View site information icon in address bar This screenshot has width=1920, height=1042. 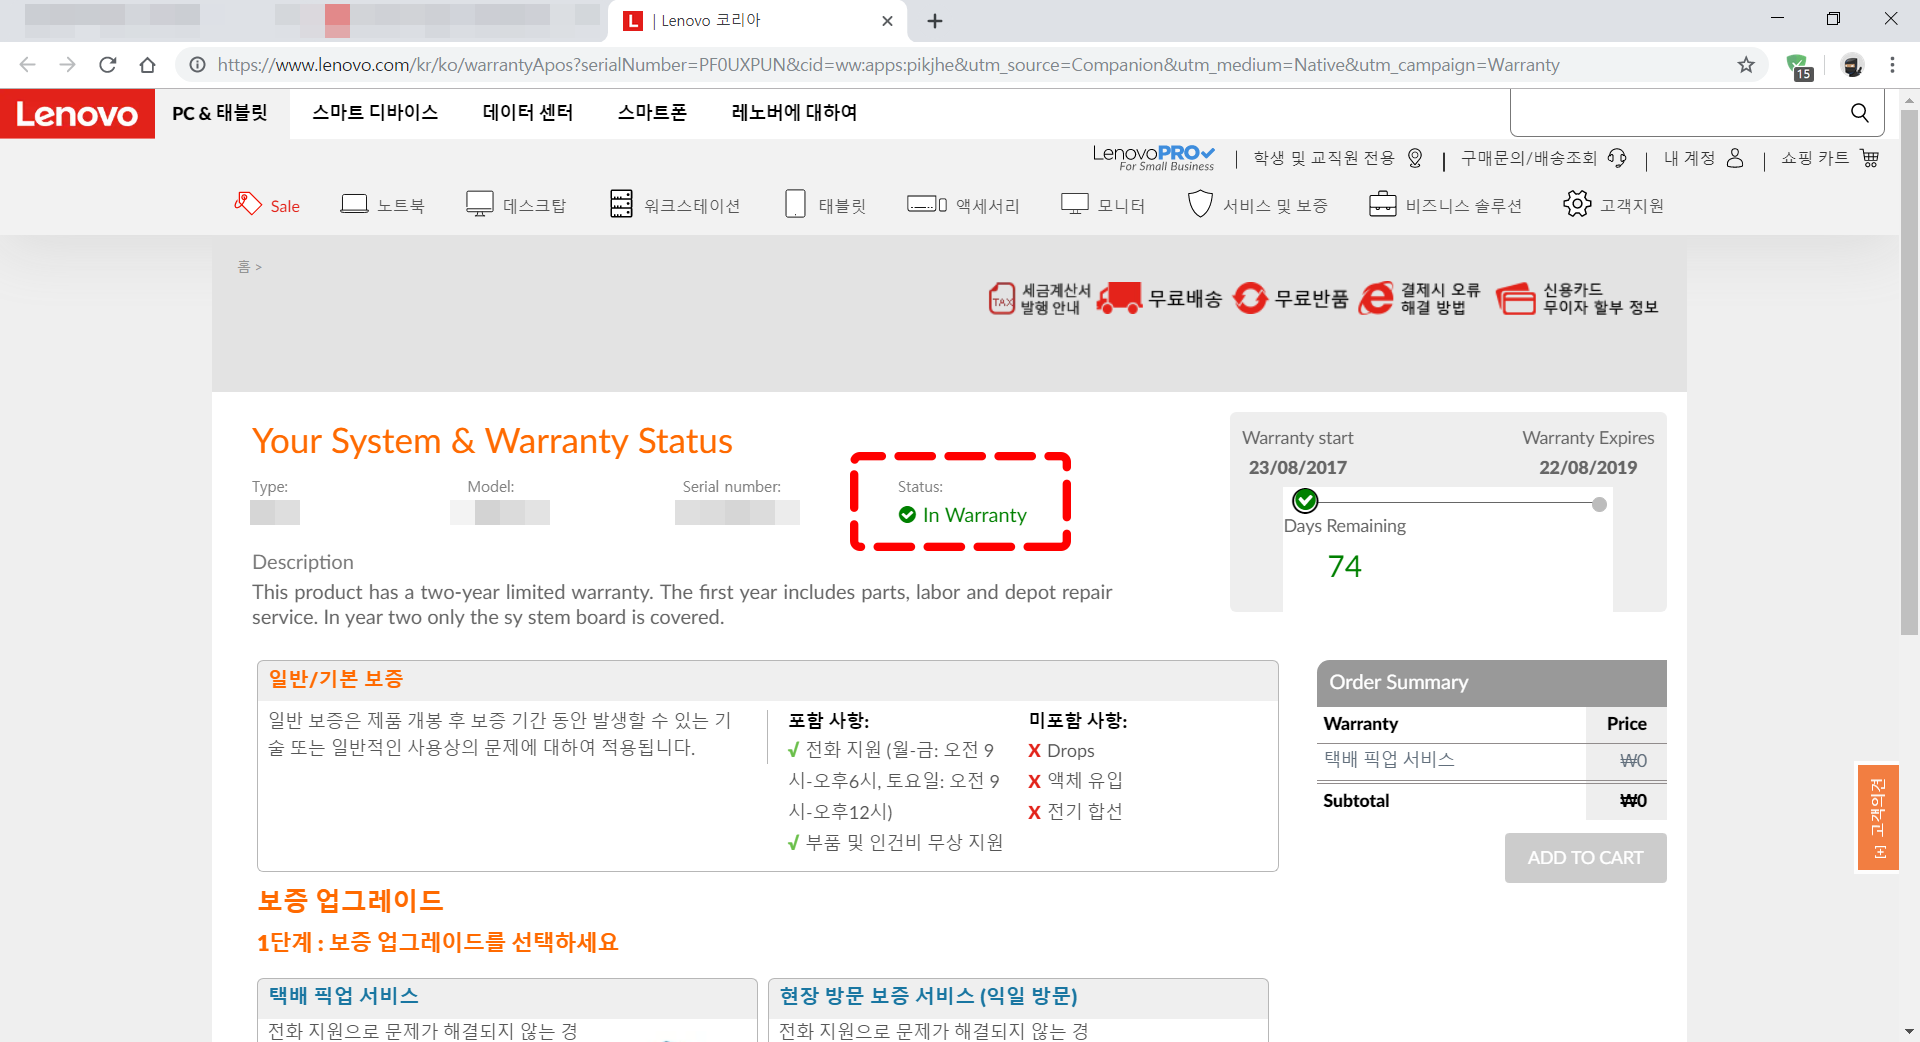click(x=198, y=65)
